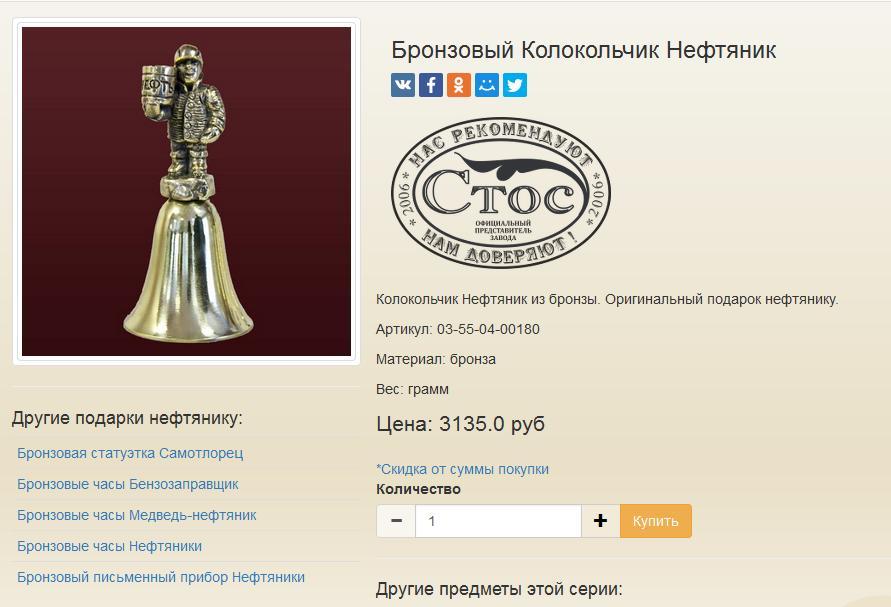Open Бронзовые часы Бензозаправщик link
This screenshot has width=891, height=607.
128,484
